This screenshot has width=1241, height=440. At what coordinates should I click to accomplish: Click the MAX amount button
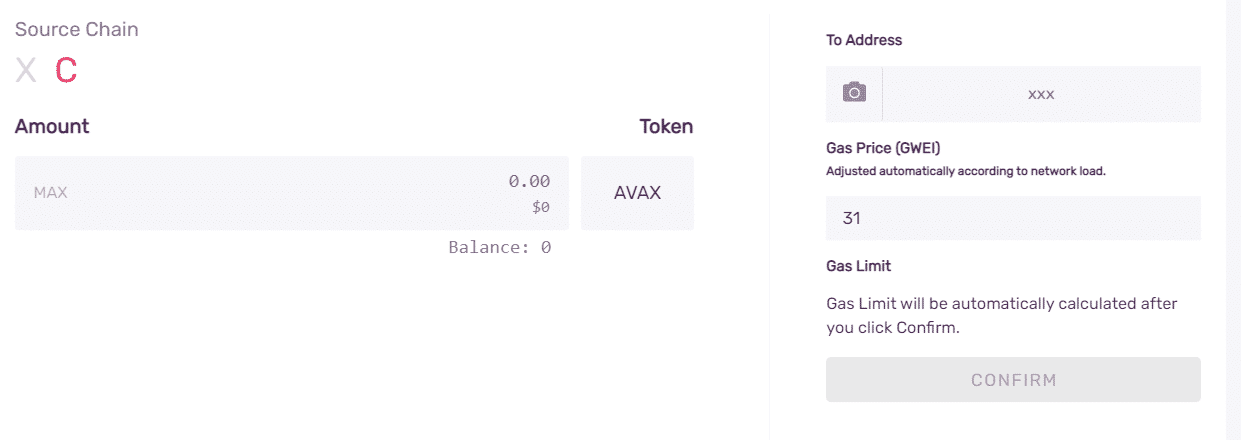click(x=50, y=192)
